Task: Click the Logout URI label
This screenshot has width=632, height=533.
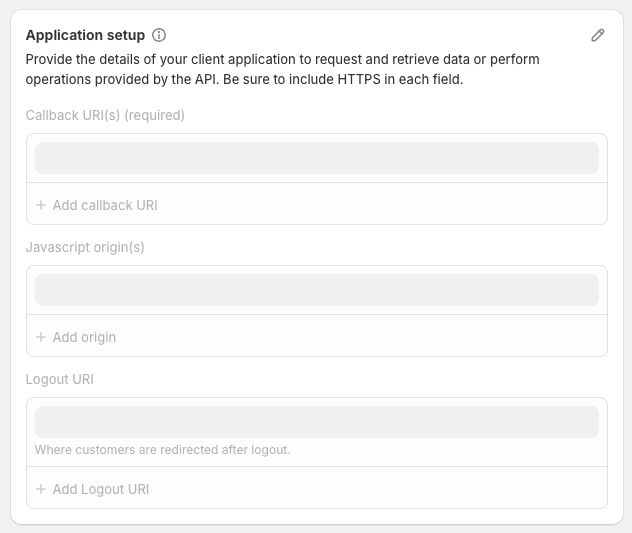Action: click(x=60, y=379)
